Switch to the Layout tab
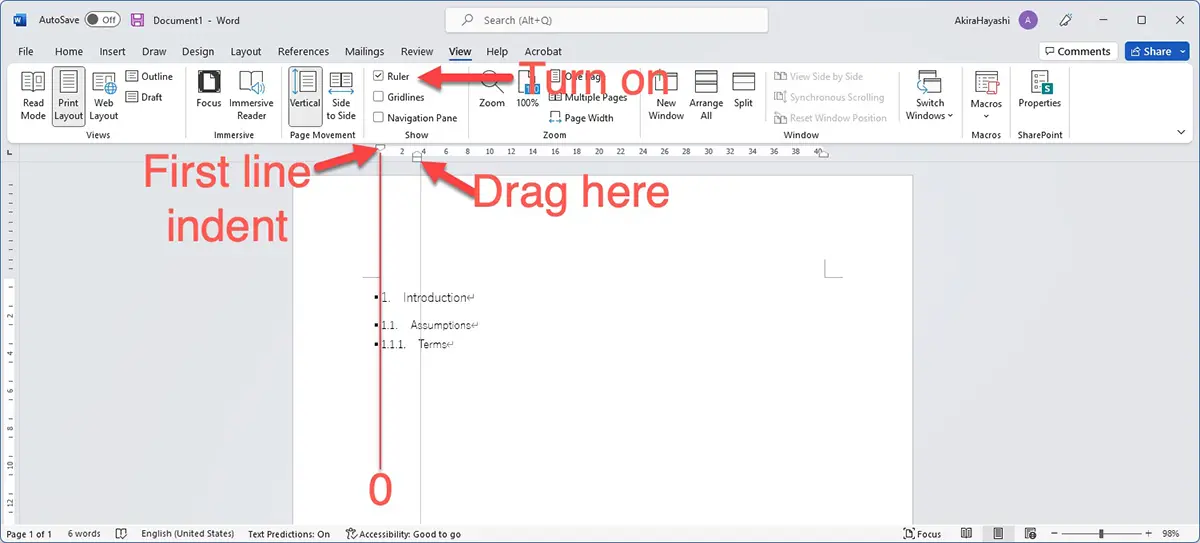This screenshot has height=543, width=1200. (246, 52)
